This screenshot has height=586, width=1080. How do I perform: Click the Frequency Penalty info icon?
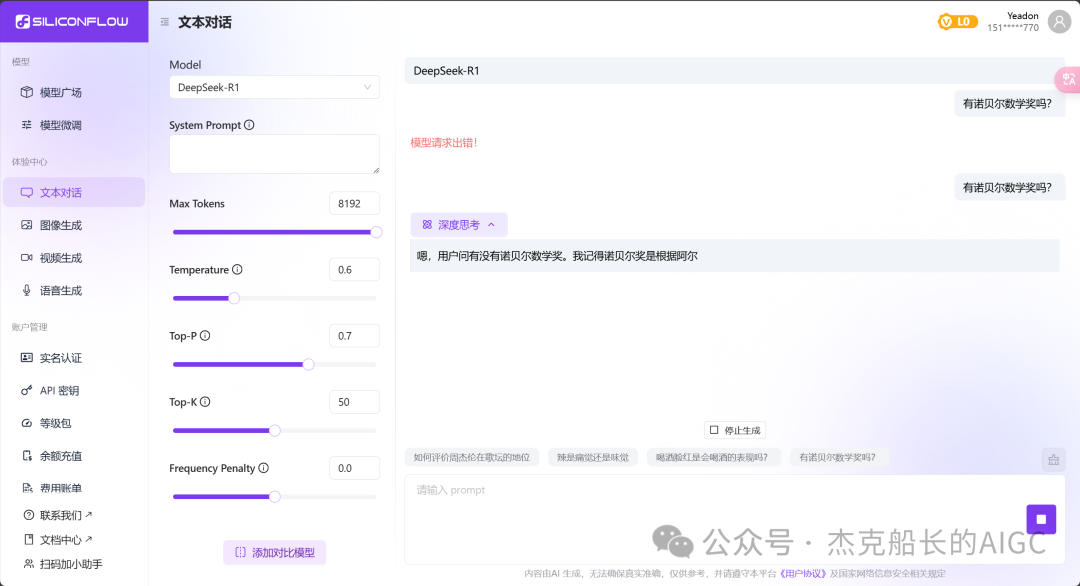[263, 468]
